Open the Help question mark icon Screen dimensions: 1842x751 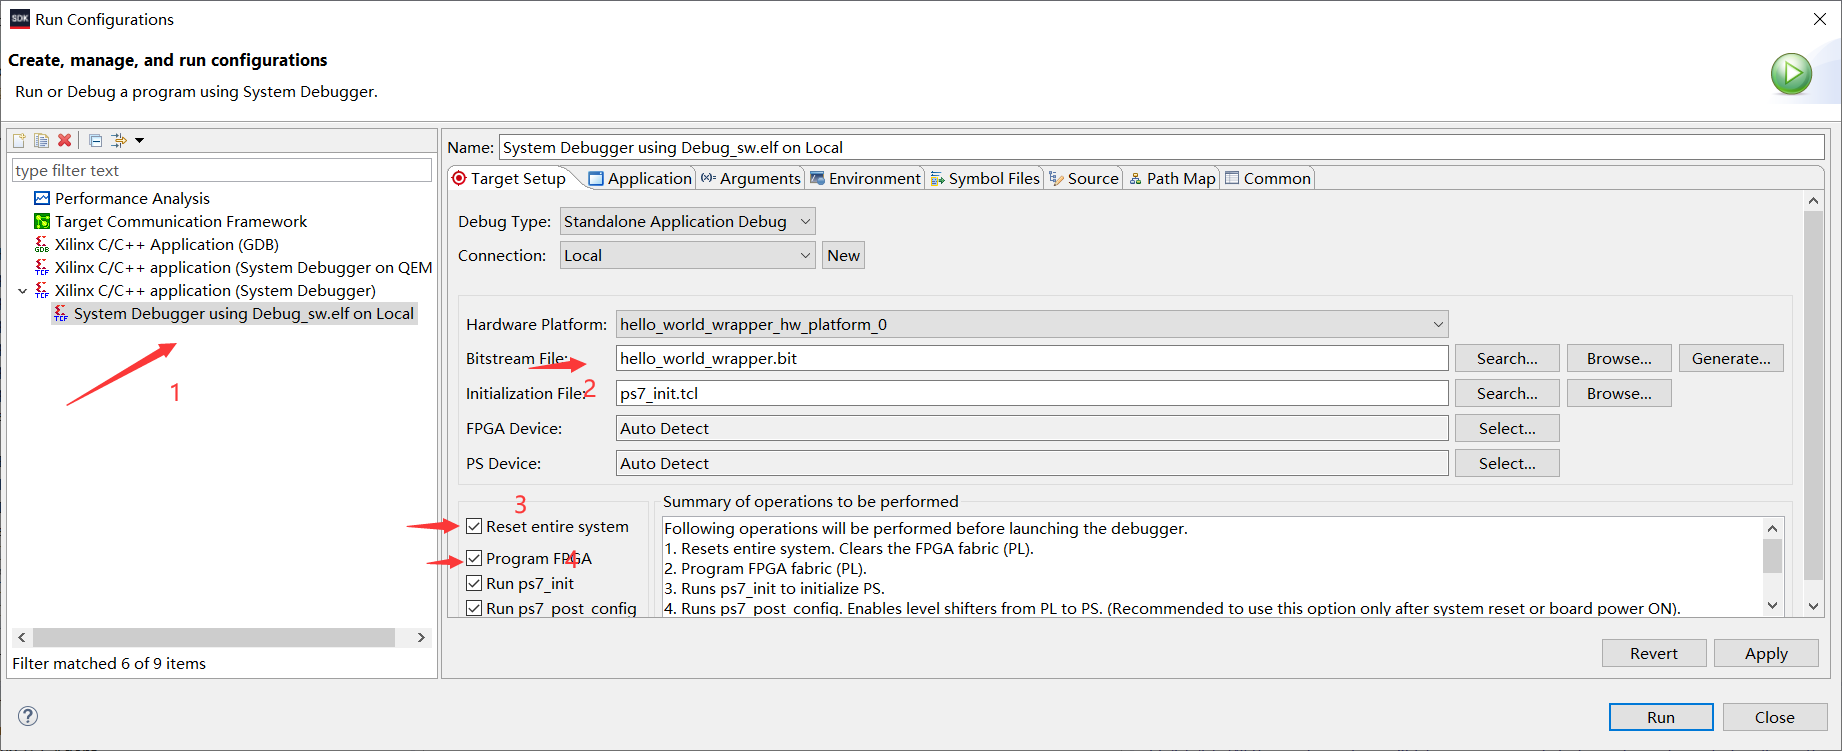(28, 716)
